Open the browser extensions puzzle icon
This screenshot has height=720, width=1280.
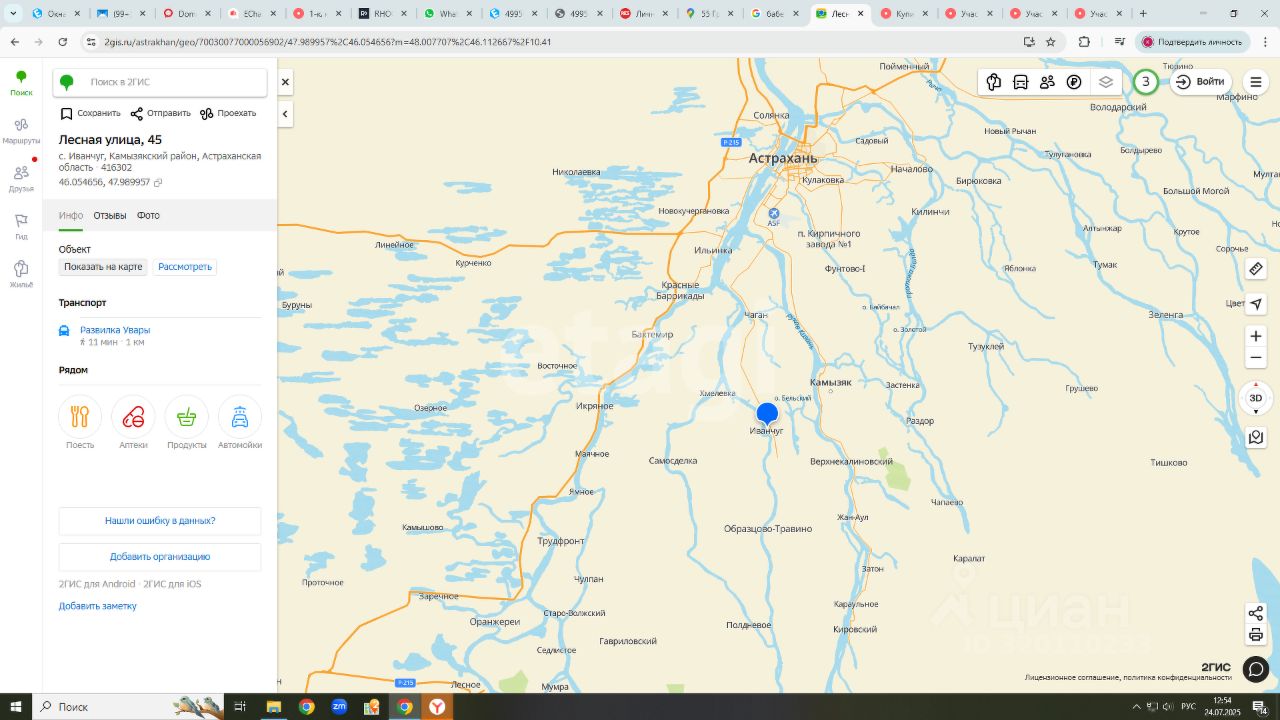coord(1084,42)
